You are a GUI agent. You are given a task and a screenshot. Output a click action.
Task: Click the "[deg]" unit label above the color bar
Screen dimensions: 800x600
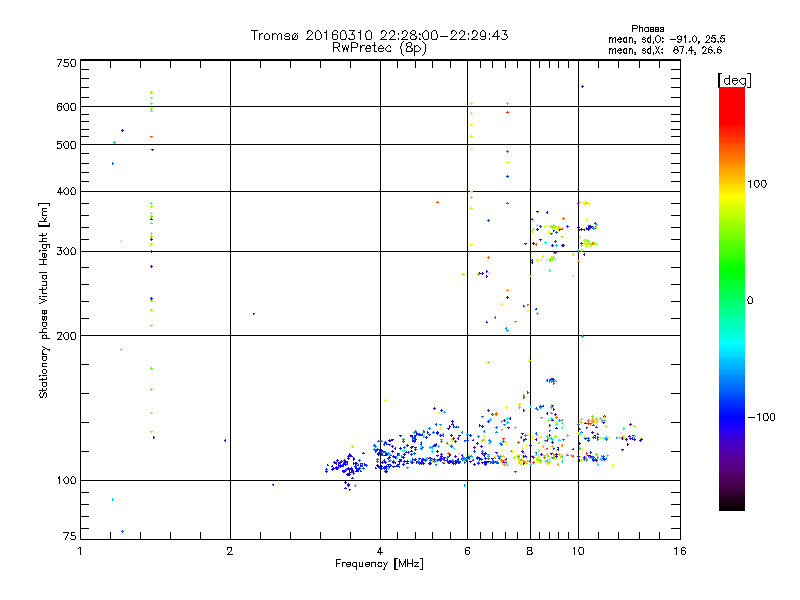tap(734, 80)
